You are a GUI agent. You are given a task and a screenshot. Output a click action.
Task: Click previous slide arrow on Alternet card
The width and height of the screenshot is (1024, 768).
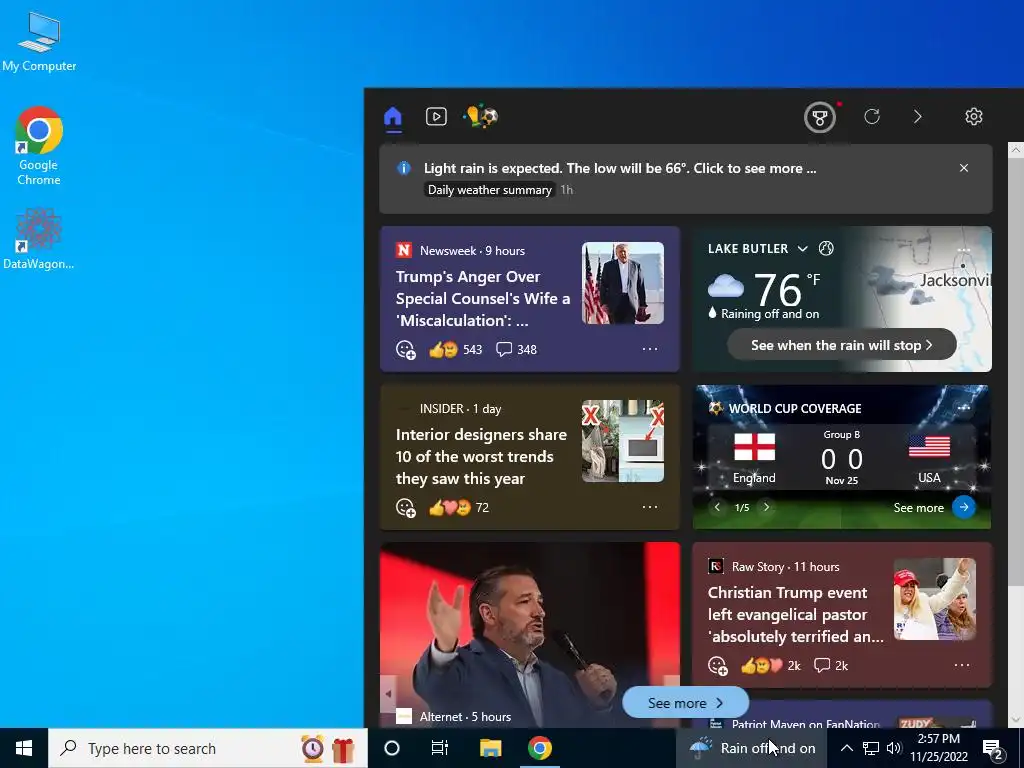pos(389,694)
